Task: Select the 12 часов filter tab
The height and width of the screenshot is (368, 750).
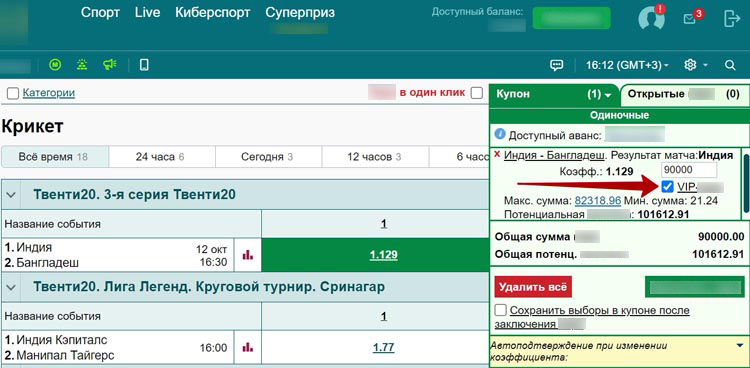Action: pos(375,156)
